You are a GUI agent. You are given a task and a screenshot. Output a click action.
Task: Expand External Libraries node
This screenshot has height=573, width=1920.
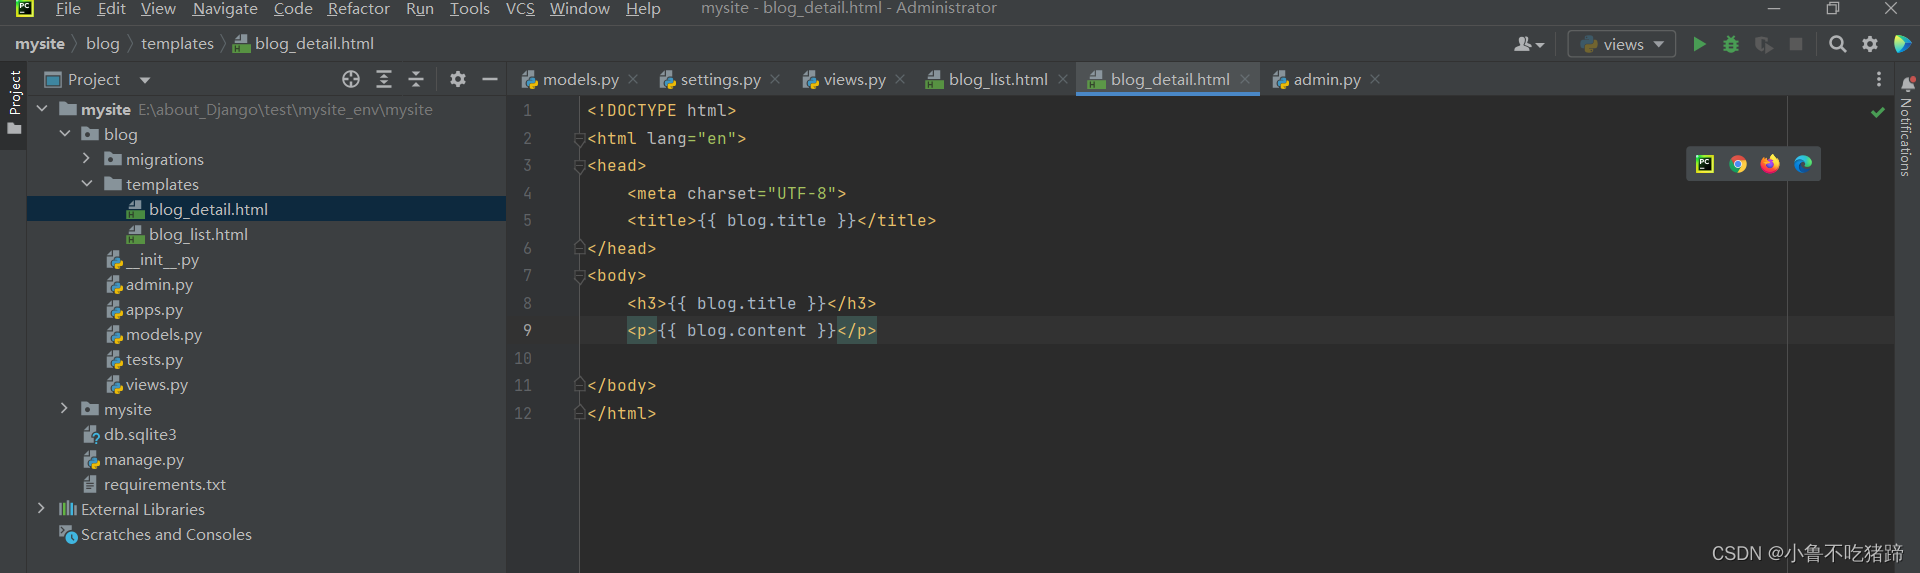point(42,509)
